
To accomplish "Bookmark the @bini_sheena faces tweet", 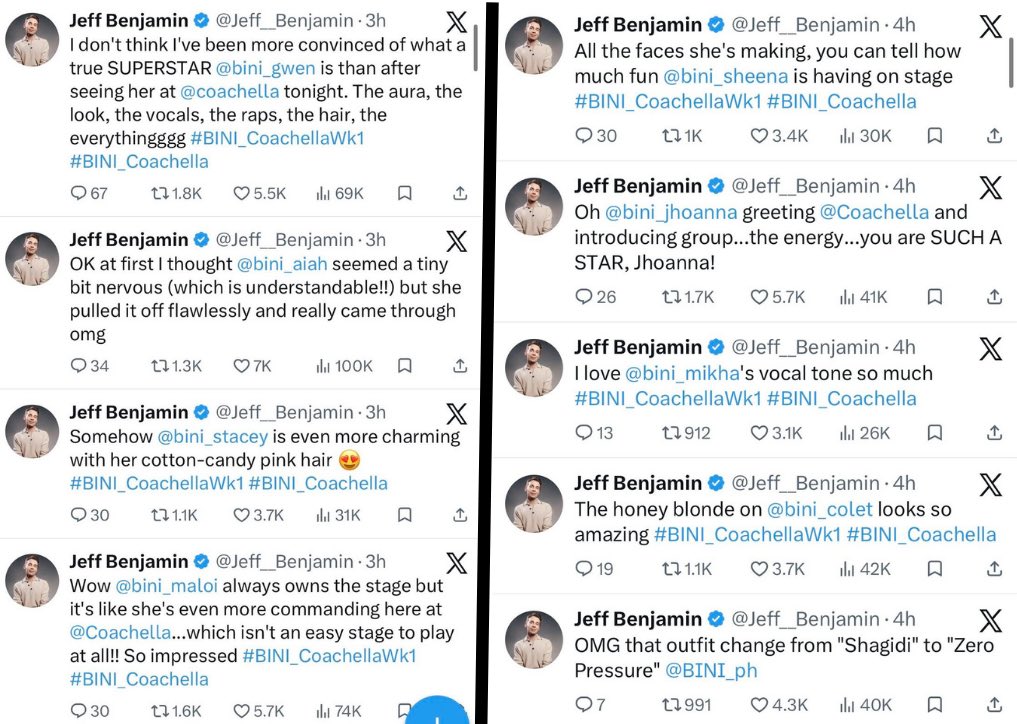I will (934, 135).
